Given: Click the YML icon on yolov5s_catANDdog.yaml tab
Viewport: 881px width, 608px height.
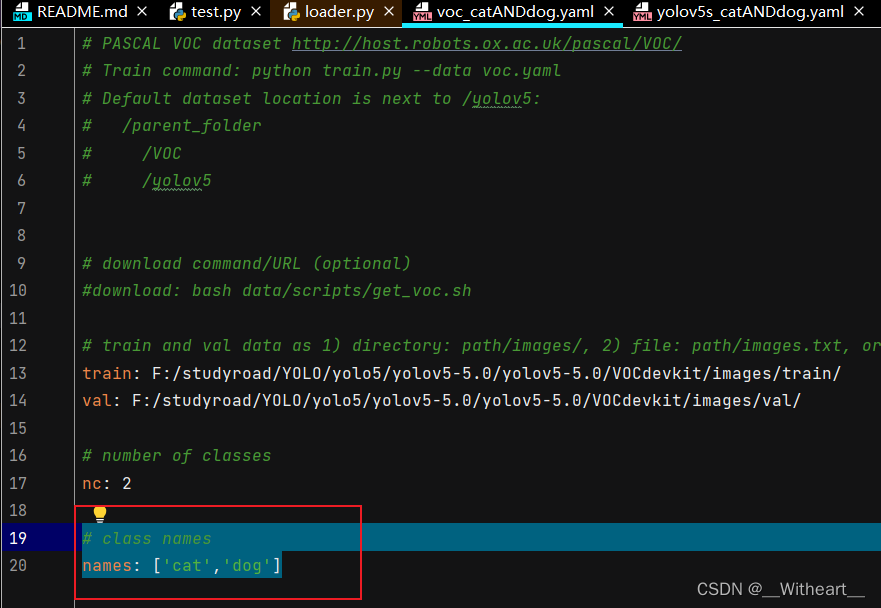Looking at the screenshot, I should (642, 12).
